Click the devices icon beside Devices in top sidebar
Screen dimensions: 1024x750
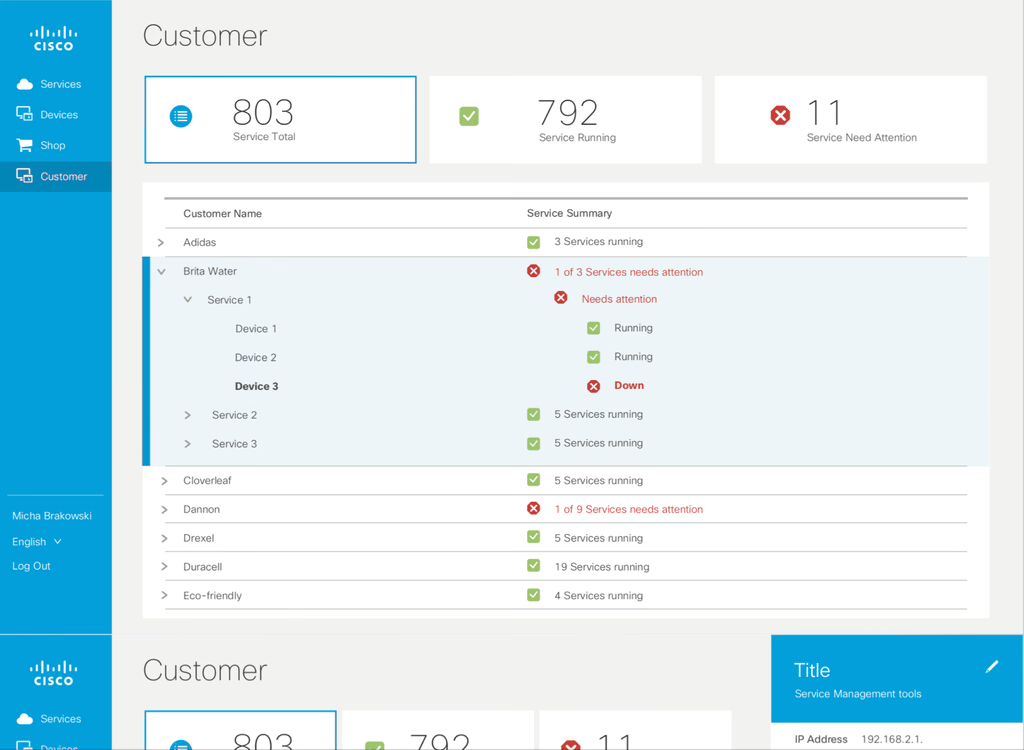(x=25, y=114)
